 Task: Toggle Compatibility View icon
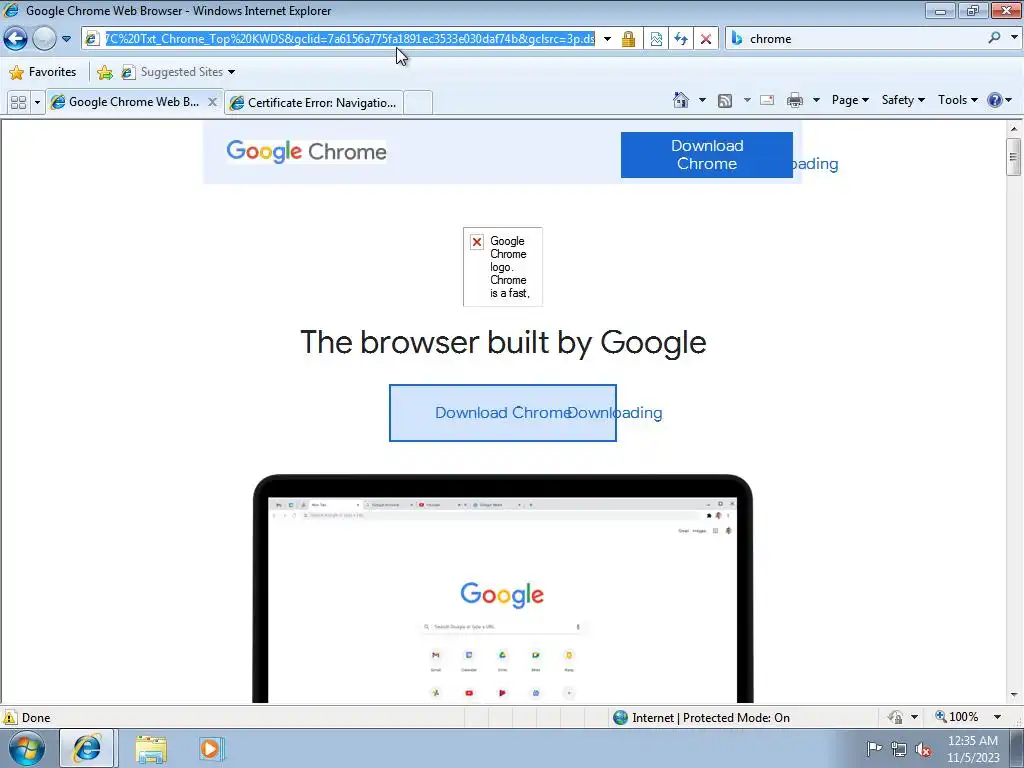point(656,39)
